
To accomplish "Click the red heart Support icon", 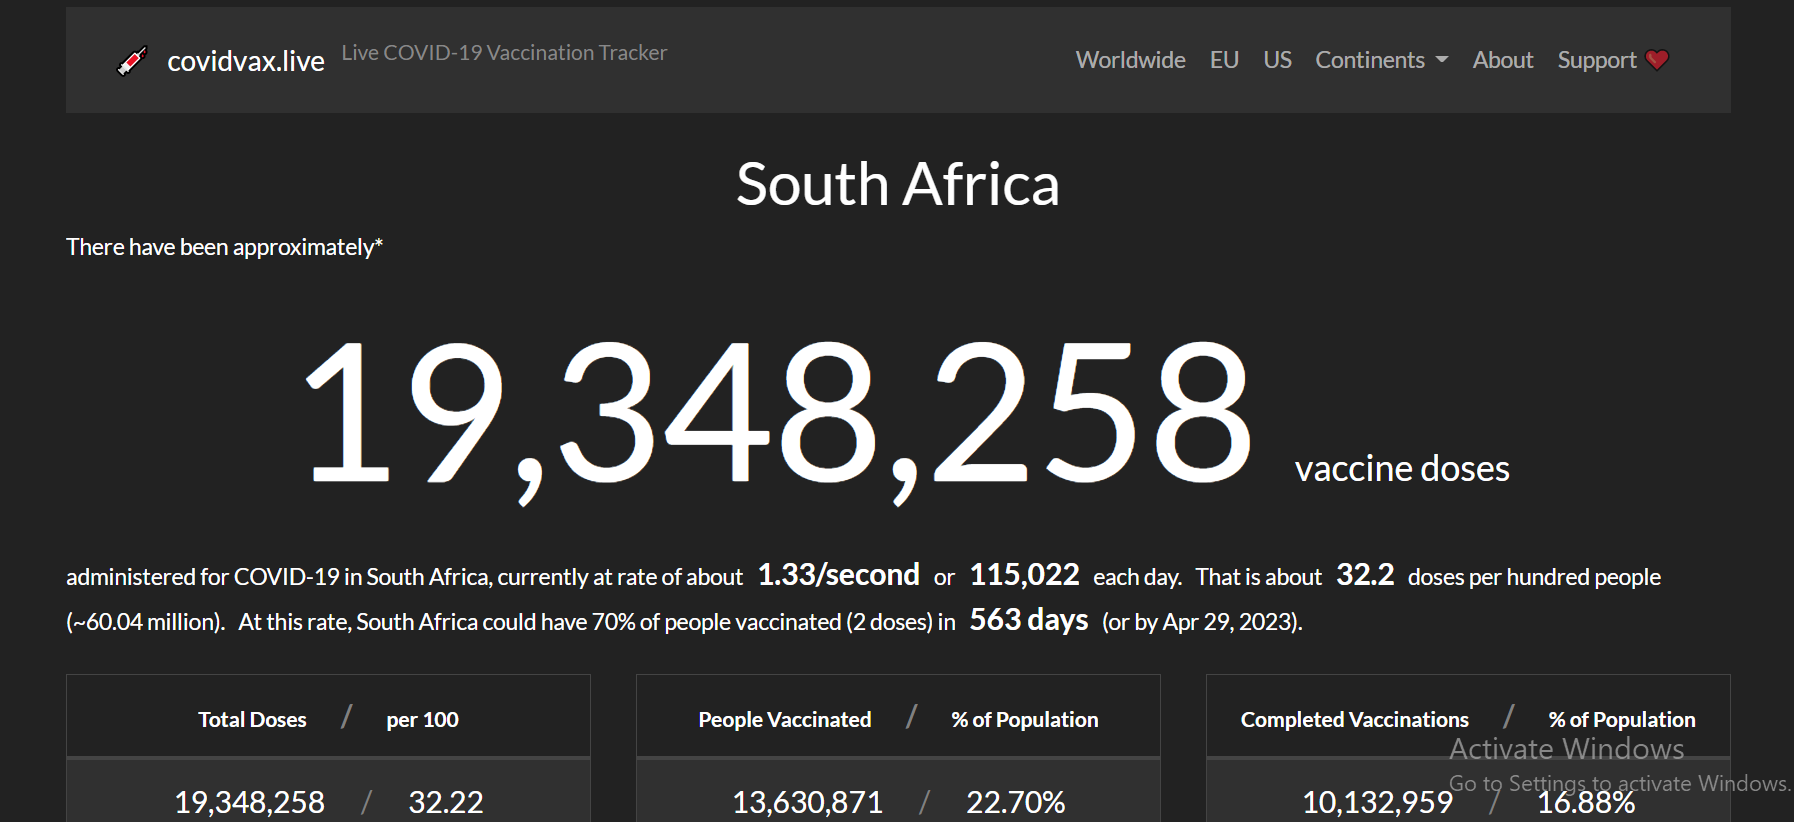I will click(1657, 60).
